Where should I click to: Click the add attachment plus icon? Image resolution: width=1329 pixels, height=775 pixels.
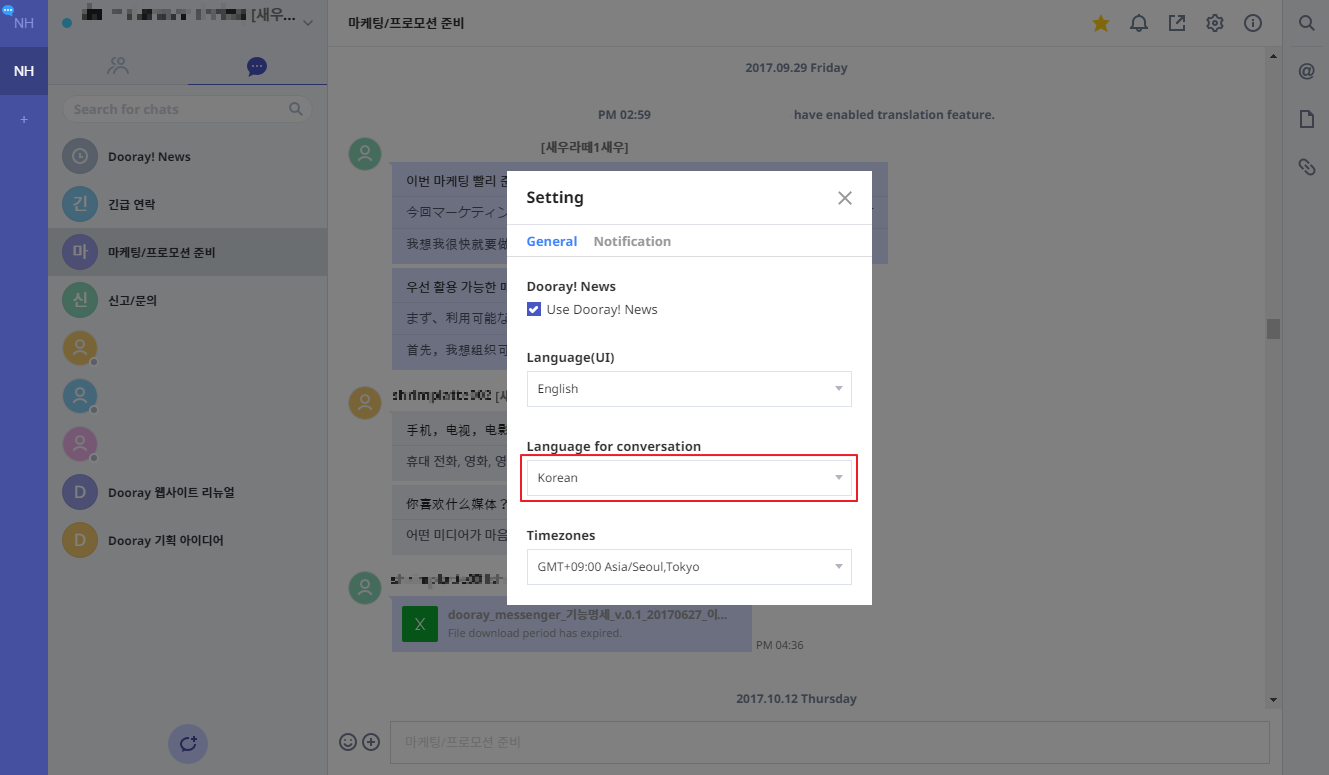(371, 742)
